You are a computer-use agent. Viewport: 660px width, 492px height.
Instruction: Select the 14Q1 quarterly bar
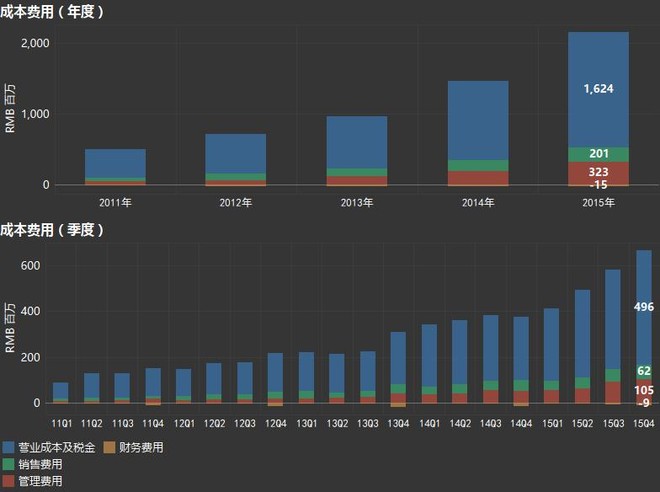coord(429,364)
